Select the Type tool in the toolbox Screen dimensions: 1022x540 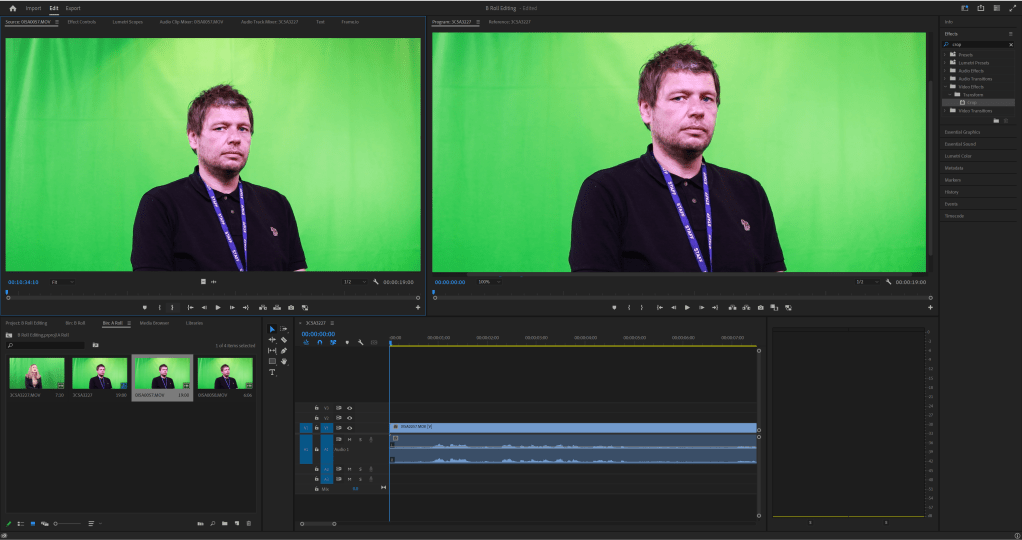click(x=272, y=372)
